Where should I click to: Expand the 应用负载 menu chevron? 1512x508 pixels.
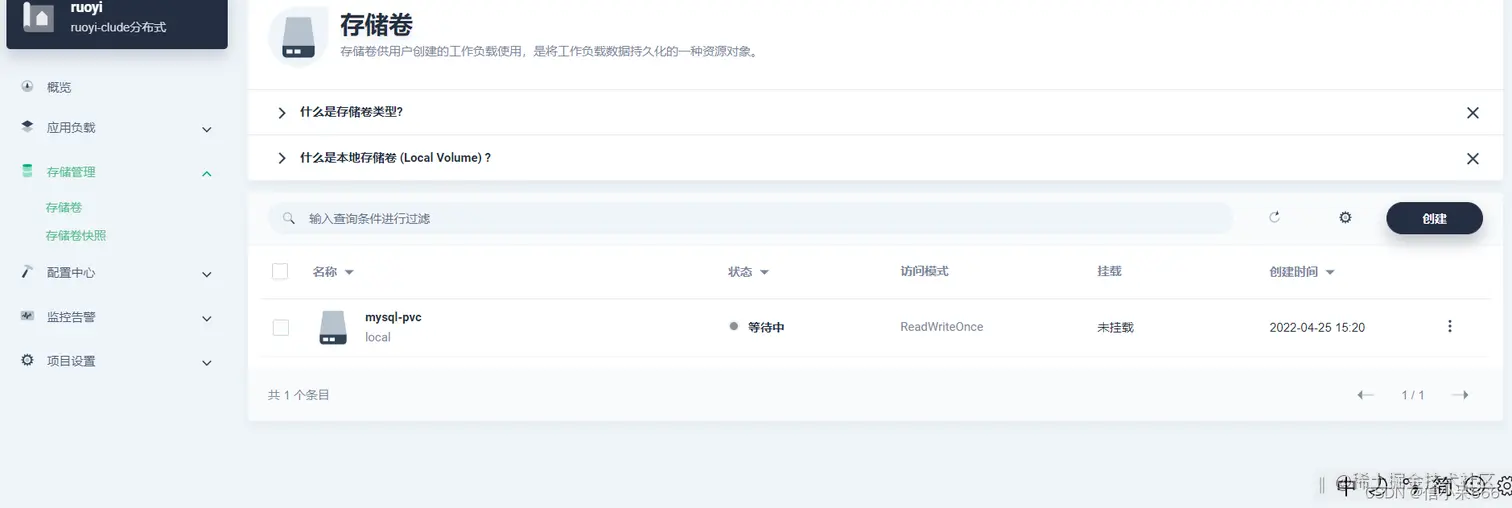207,129
